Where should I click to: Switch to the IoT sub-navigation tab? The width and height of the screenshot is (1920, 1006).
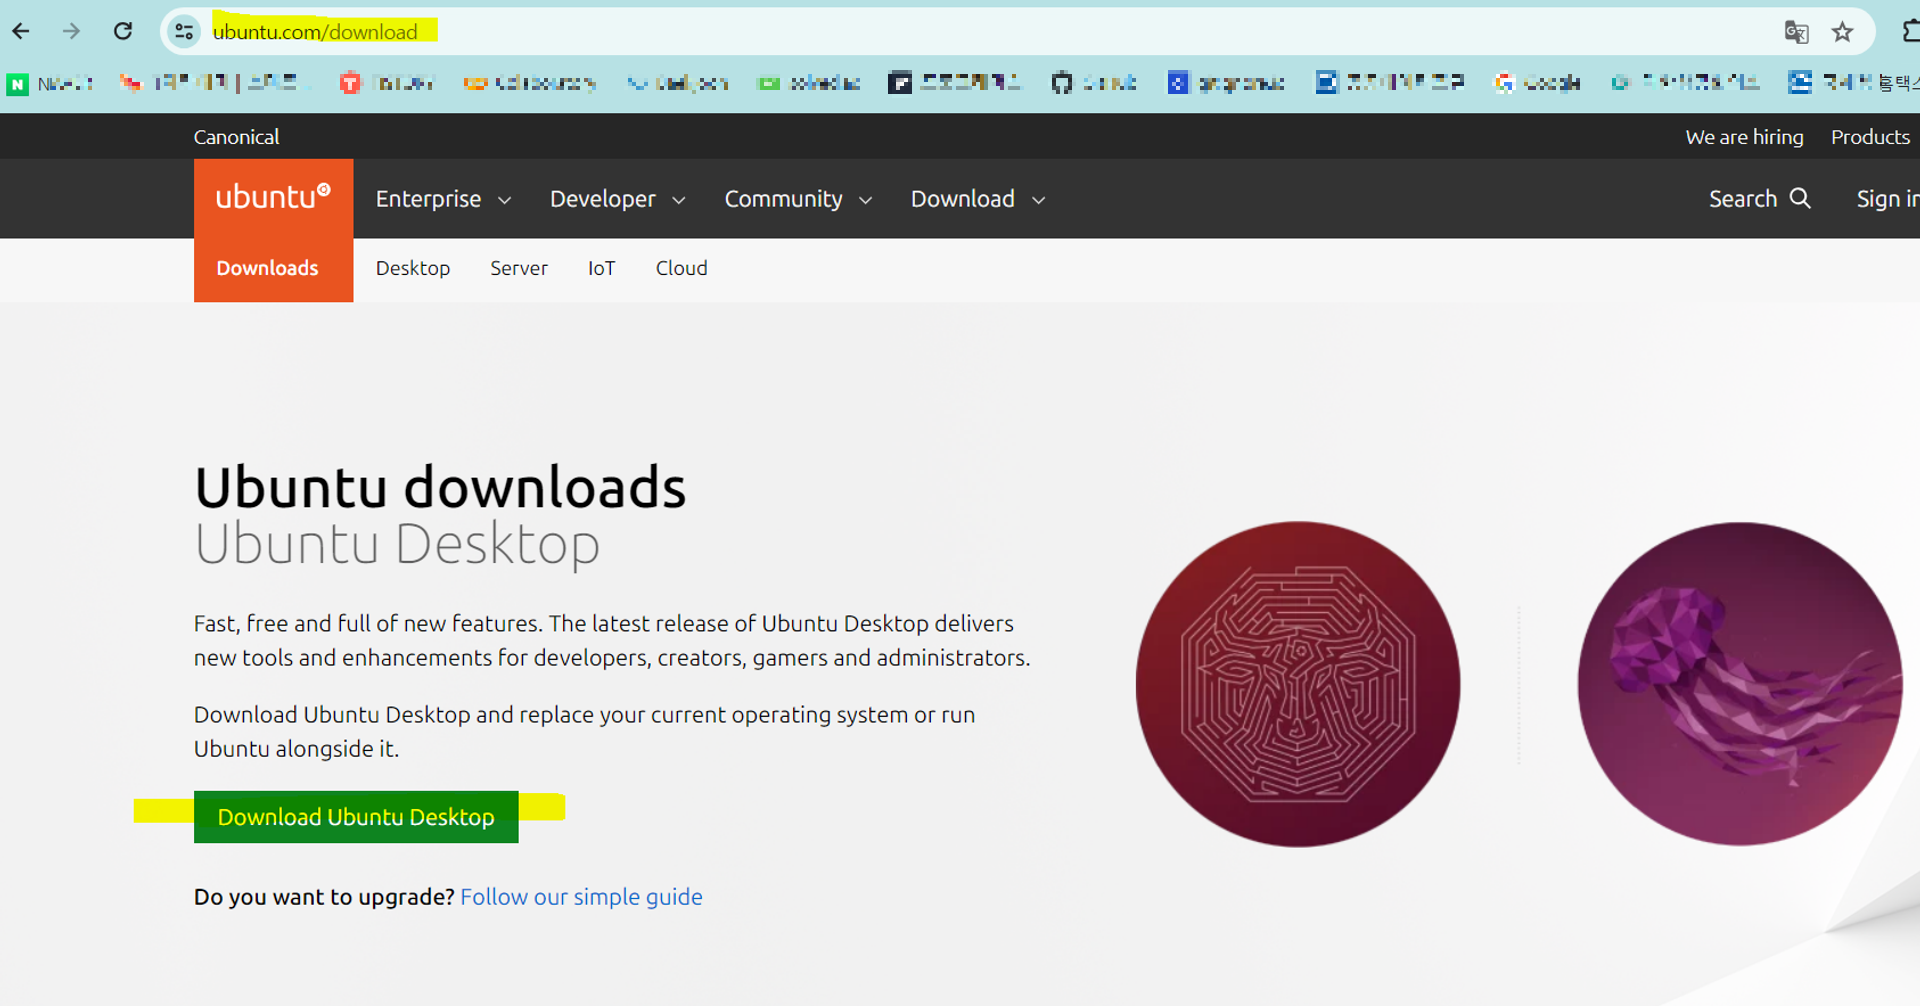coord(601,268)
